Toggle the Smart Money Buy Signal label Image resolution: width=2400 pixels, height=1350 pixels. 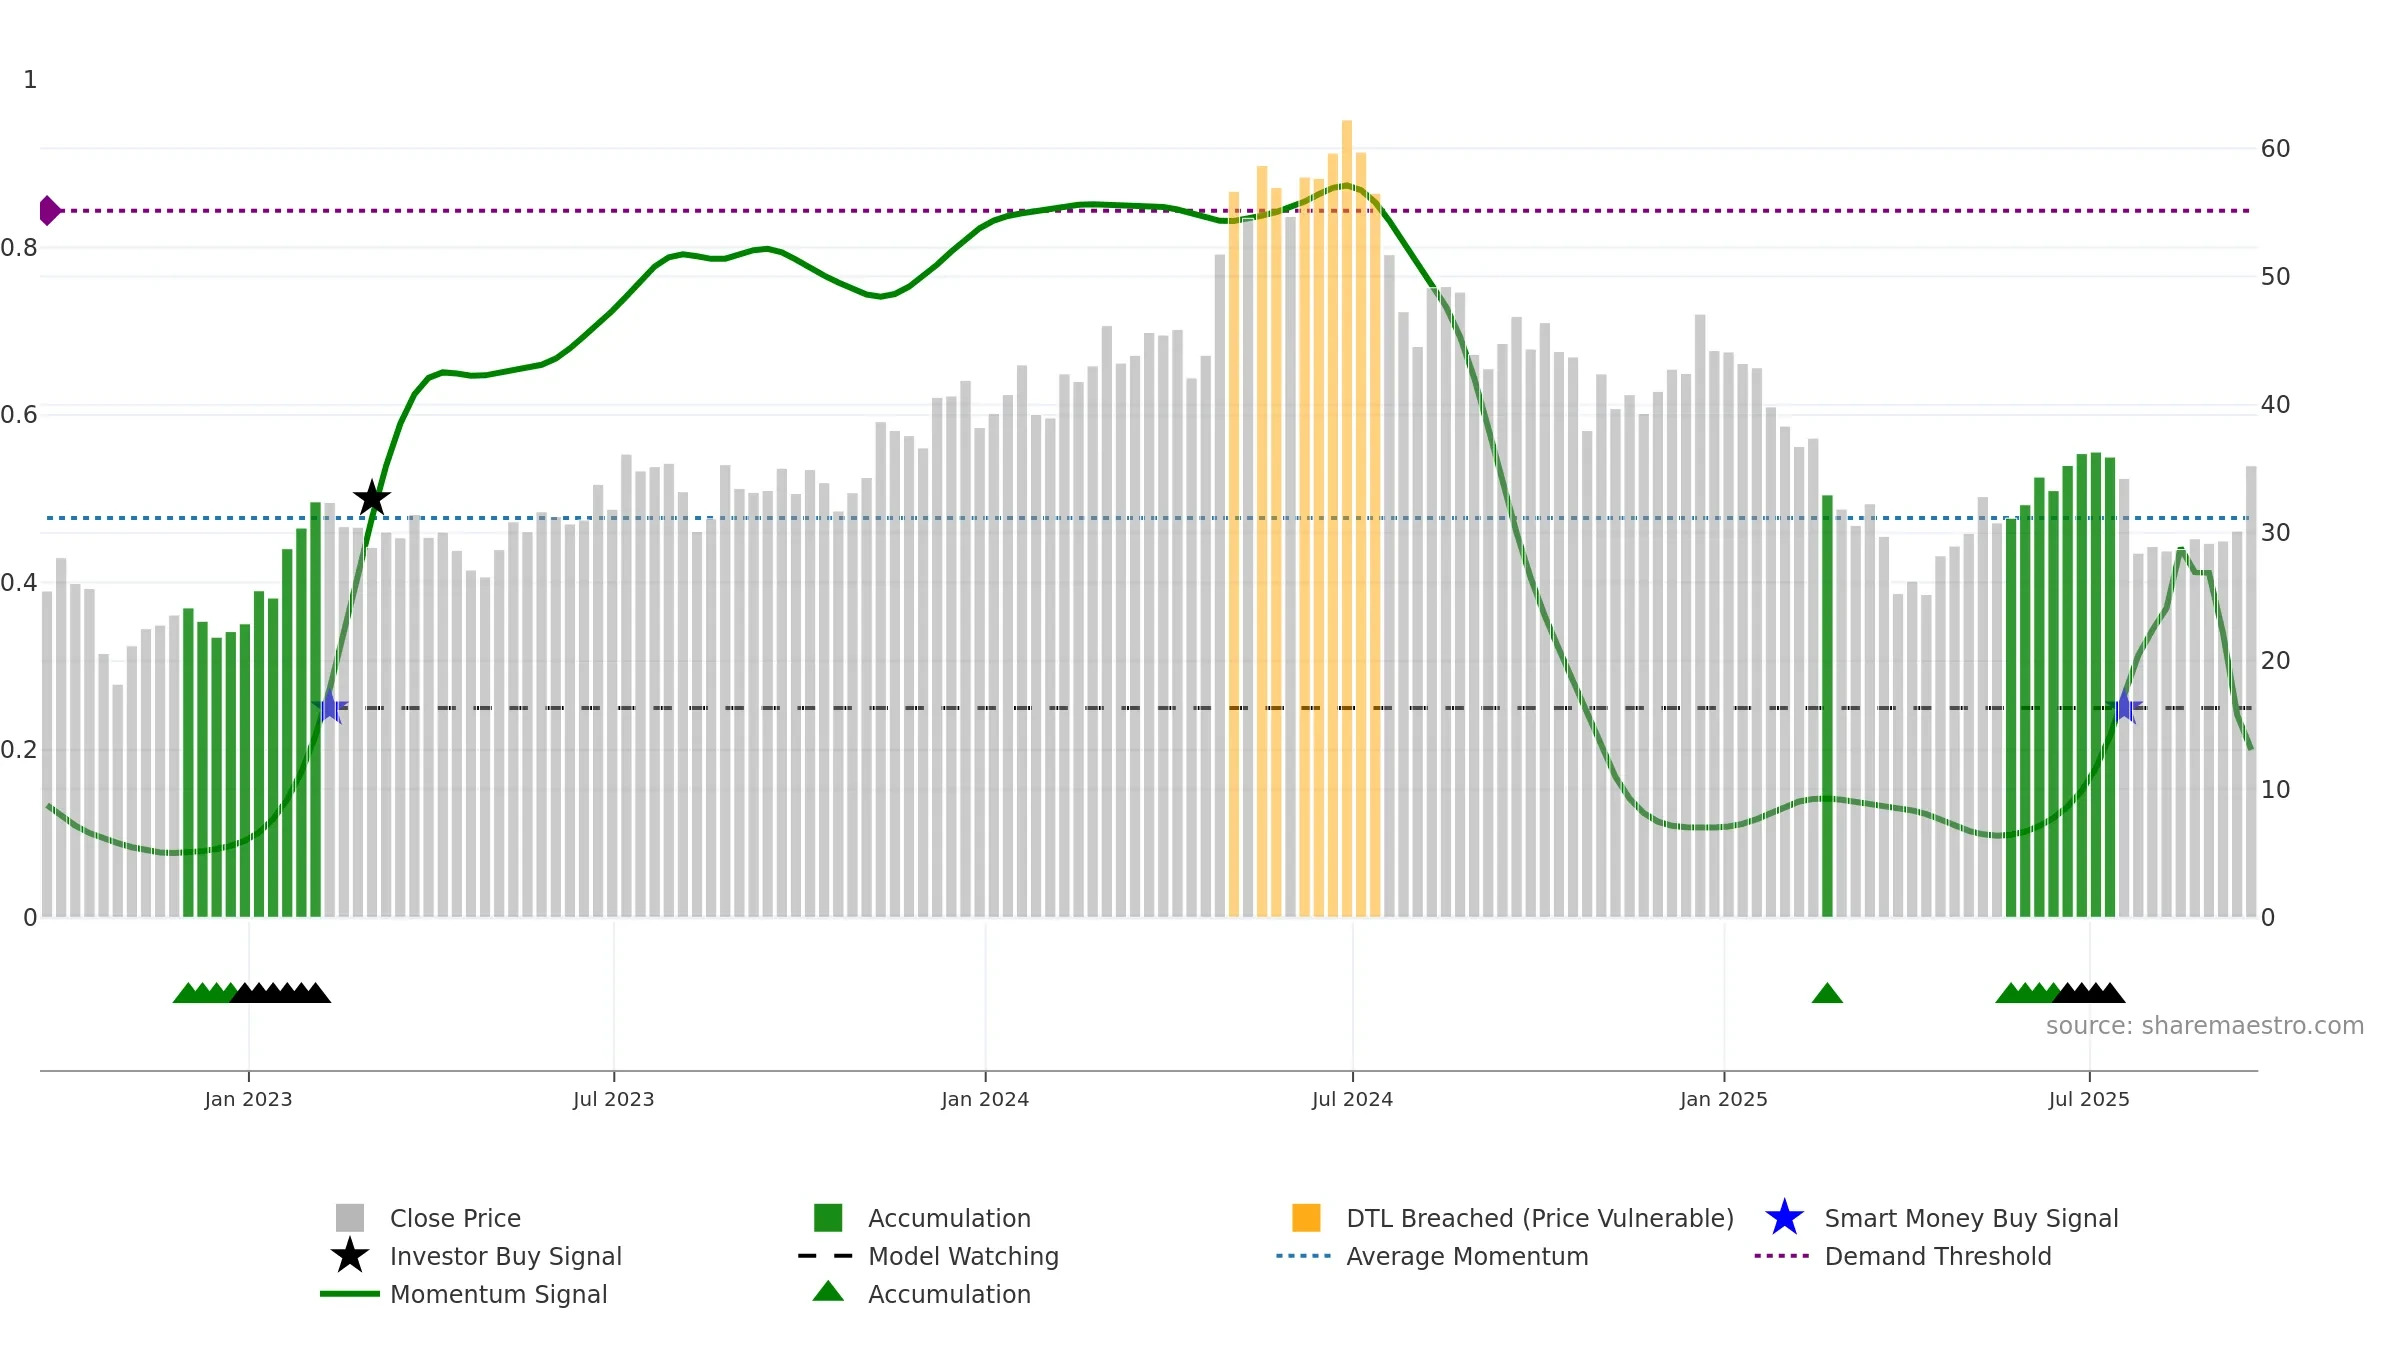1971,1218
